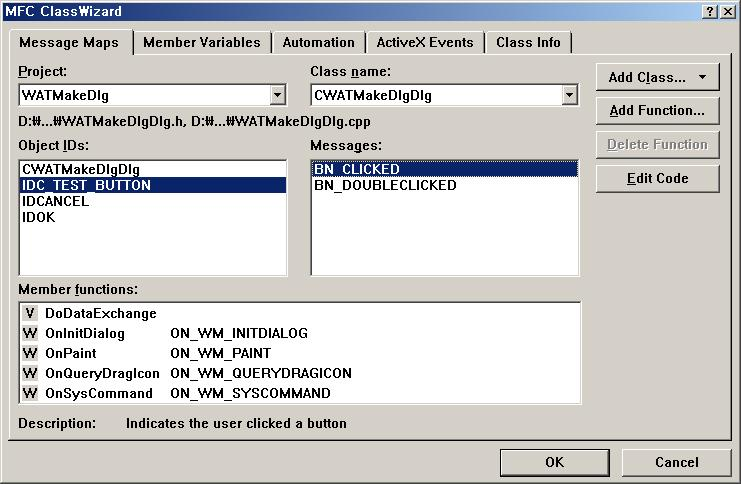Click ON_WM_QUERYDRAGICON entry text

click(x=261, y=373)
